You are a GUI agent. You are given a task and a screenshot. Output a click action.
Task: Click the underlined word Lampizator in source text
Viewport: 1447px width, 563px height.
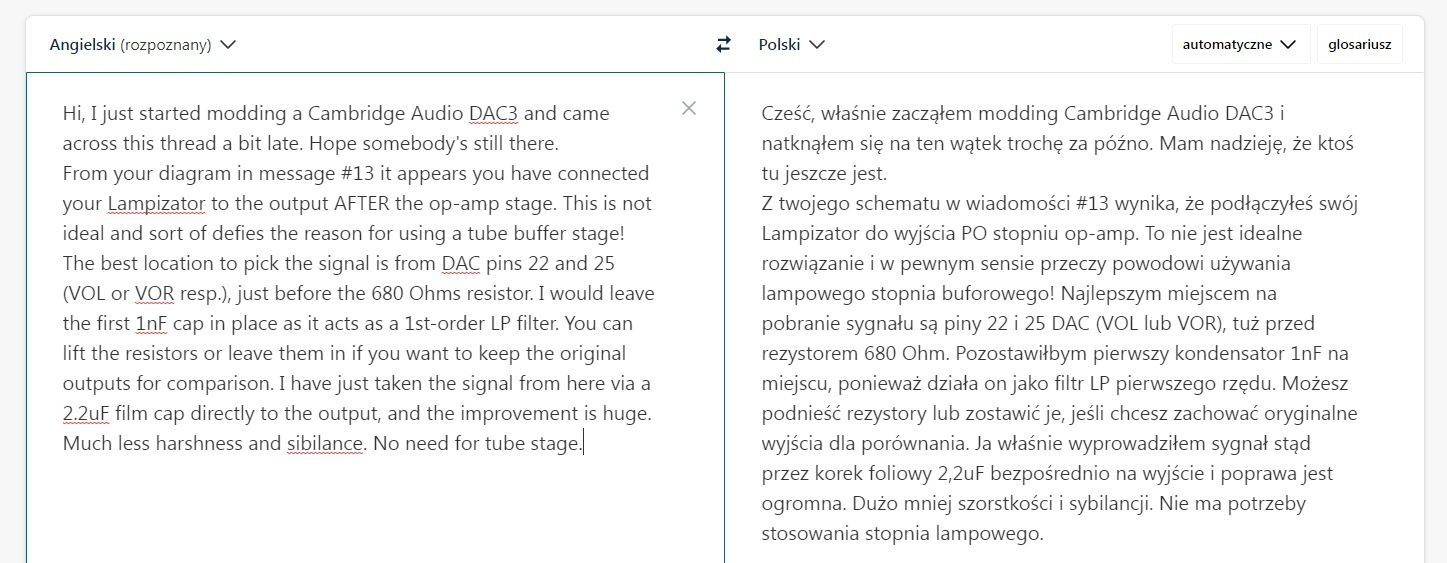click(x=156, y=203)
